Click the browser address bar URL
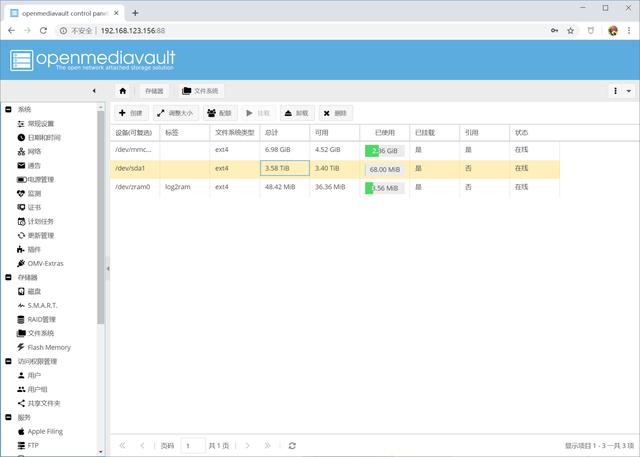Viewport: 640px width, 457px height. pos(133,31)
